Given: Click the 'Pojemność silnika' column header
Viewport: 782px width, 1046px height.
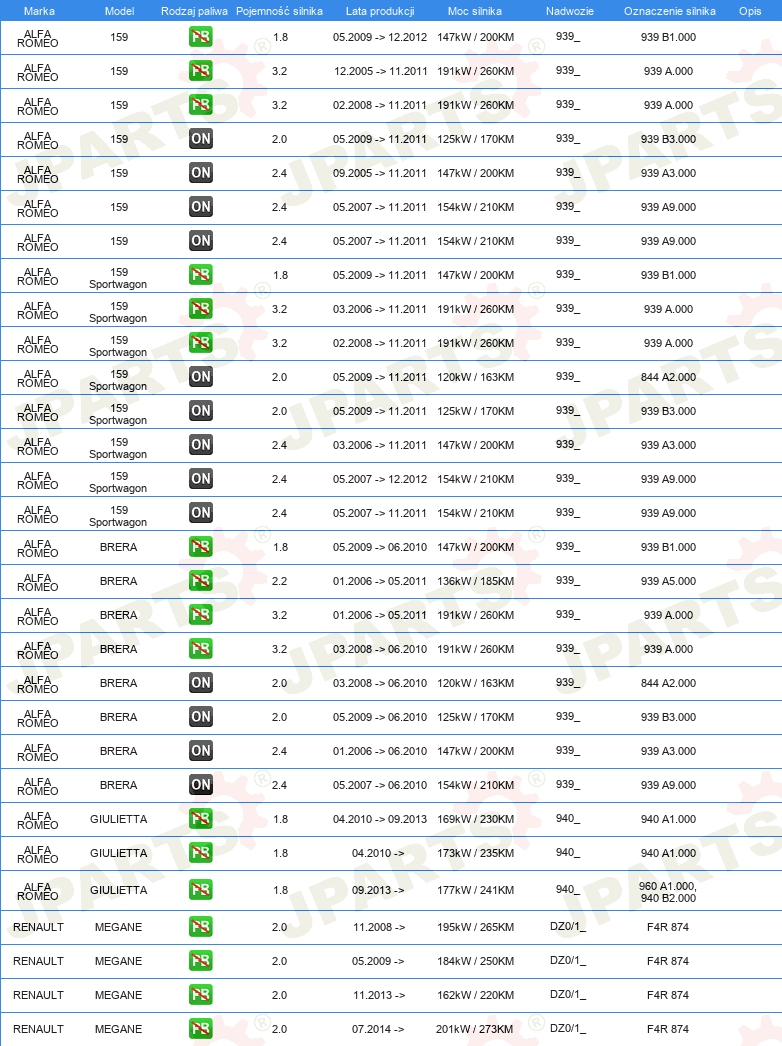Looking at the screenshot, I should click(280, 11).
